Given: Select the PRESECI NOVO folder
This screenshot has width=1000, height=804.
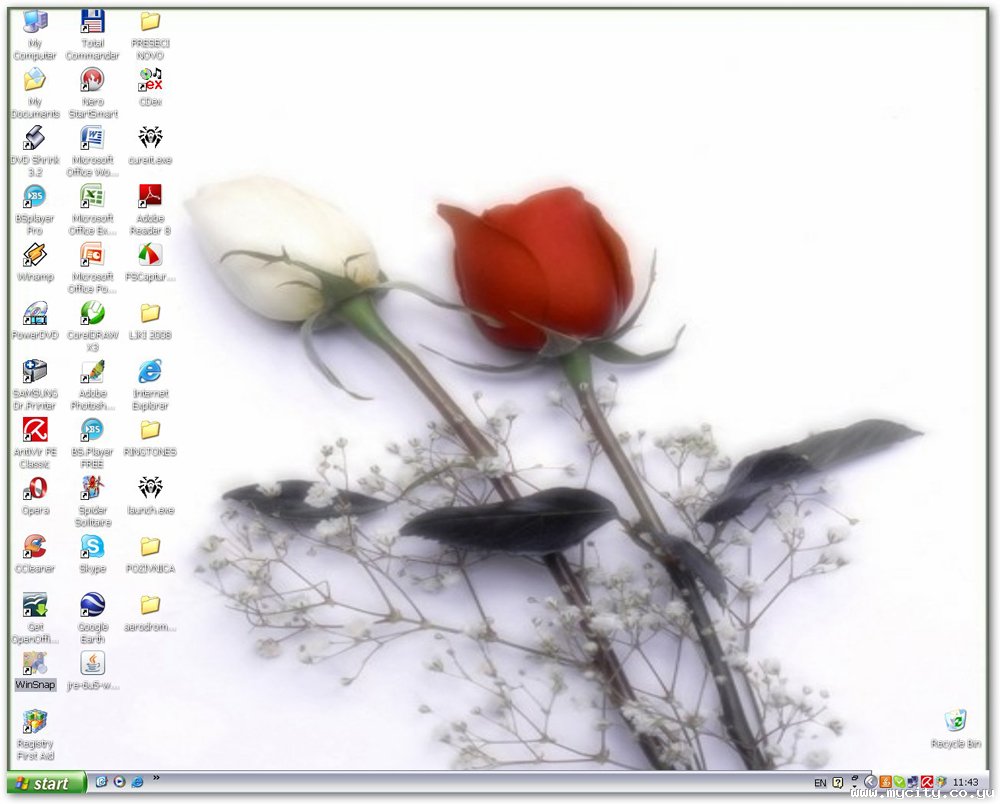Looking at the screenshot, I should pyautogui.click(x=151, y=36).
